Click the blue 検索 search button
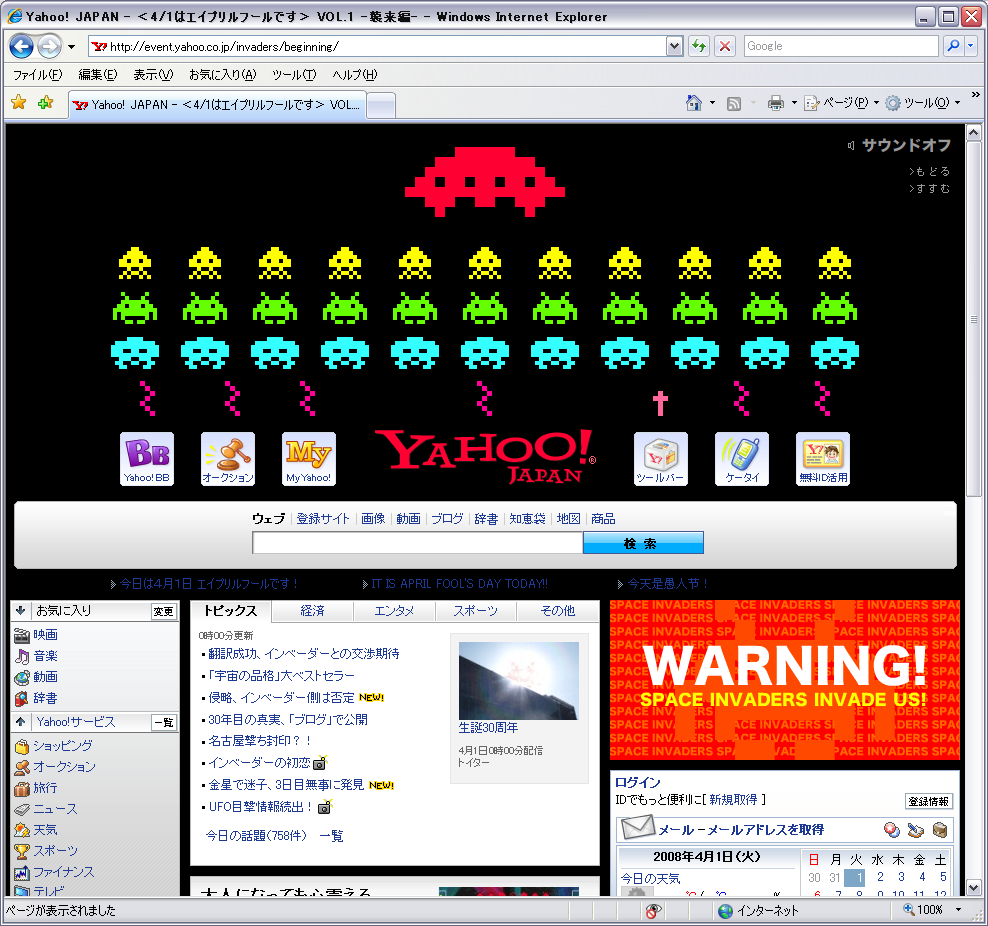 (643, 543)
